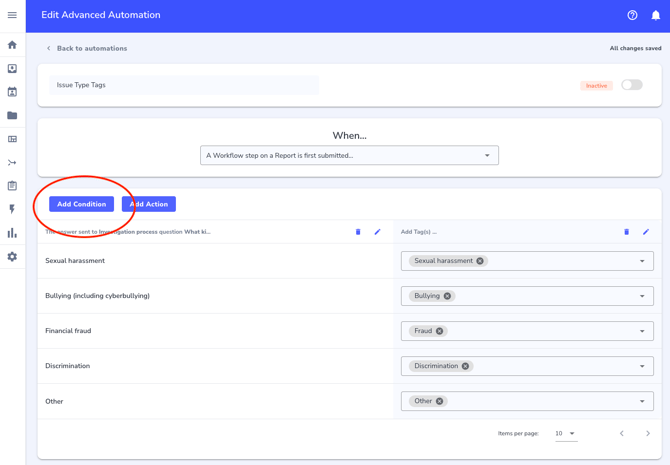Image resolution: width=670 pixels, height=465 pixels.
Task: Click the Add Action button
Action: coord(148,204)
